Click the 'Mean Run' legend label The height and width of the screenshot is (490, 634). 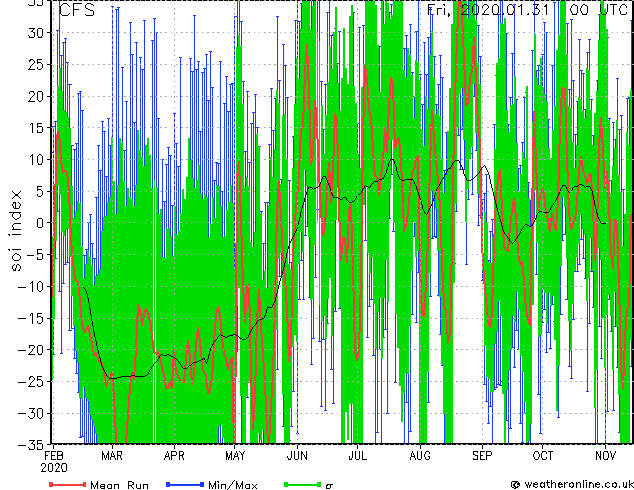click(120, 485)
